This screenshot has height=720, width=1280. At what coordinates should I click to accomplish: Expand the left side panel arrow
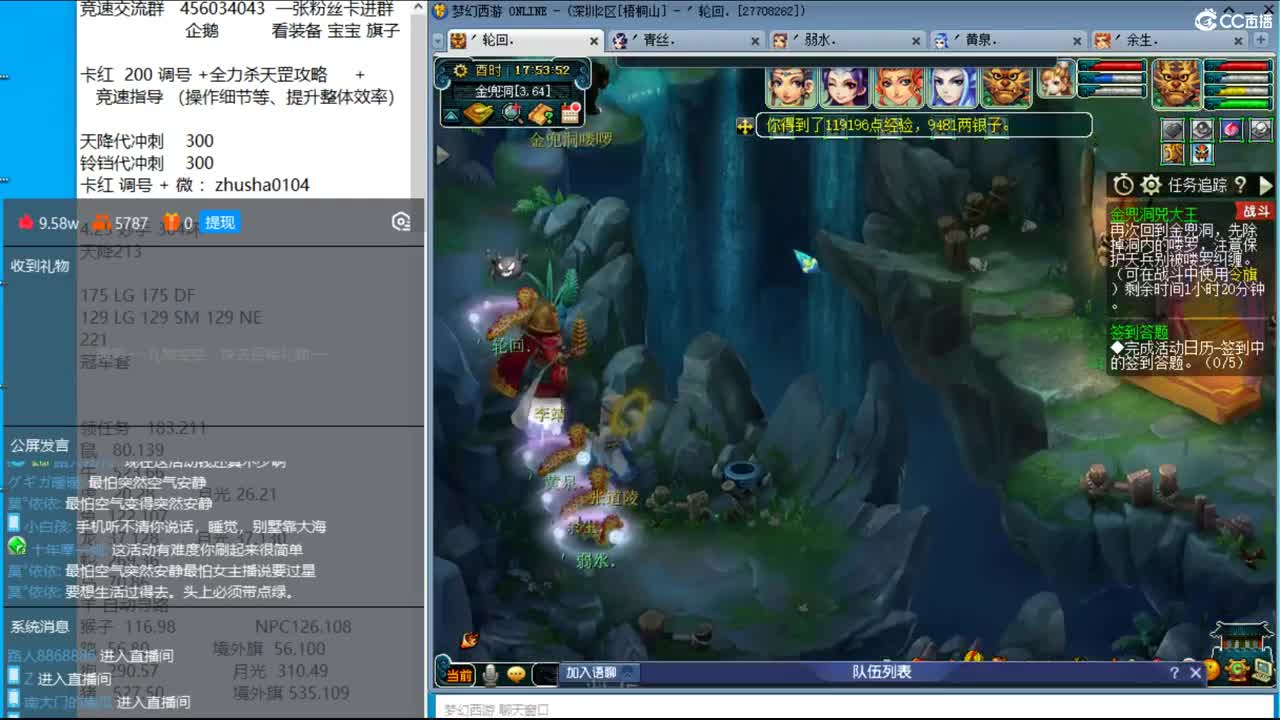[442, 156]
